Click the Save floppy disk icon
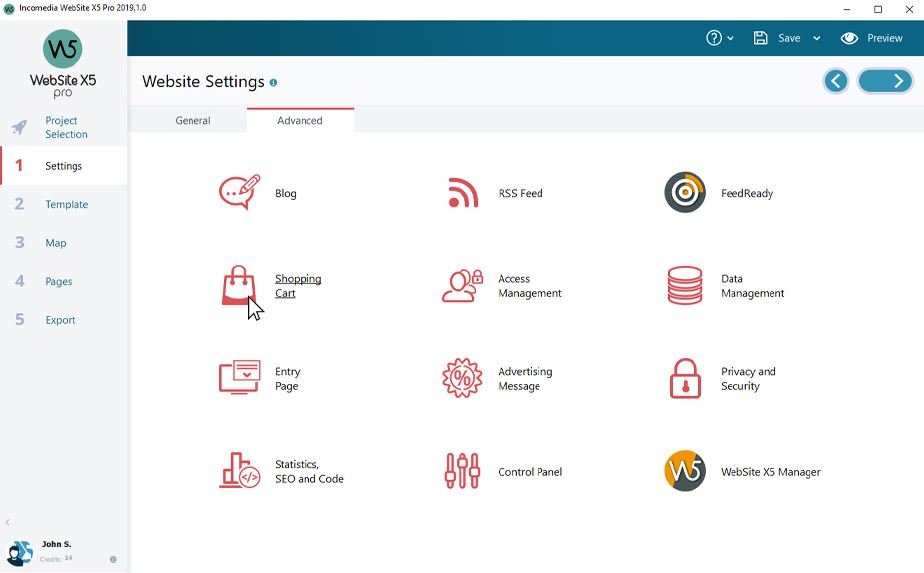This screenshot has width=924, height=573. (x=761, y=38)
